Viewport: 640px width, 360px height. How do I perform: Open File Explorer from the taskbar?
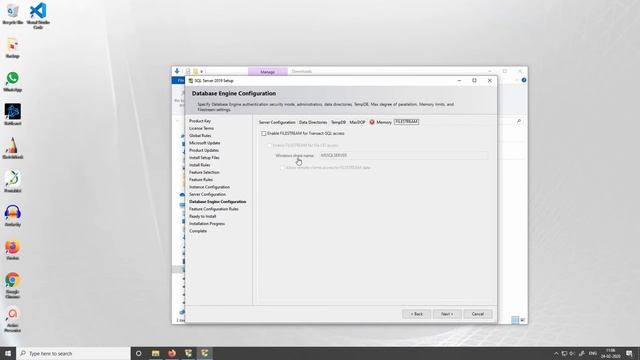pos(156,353)
